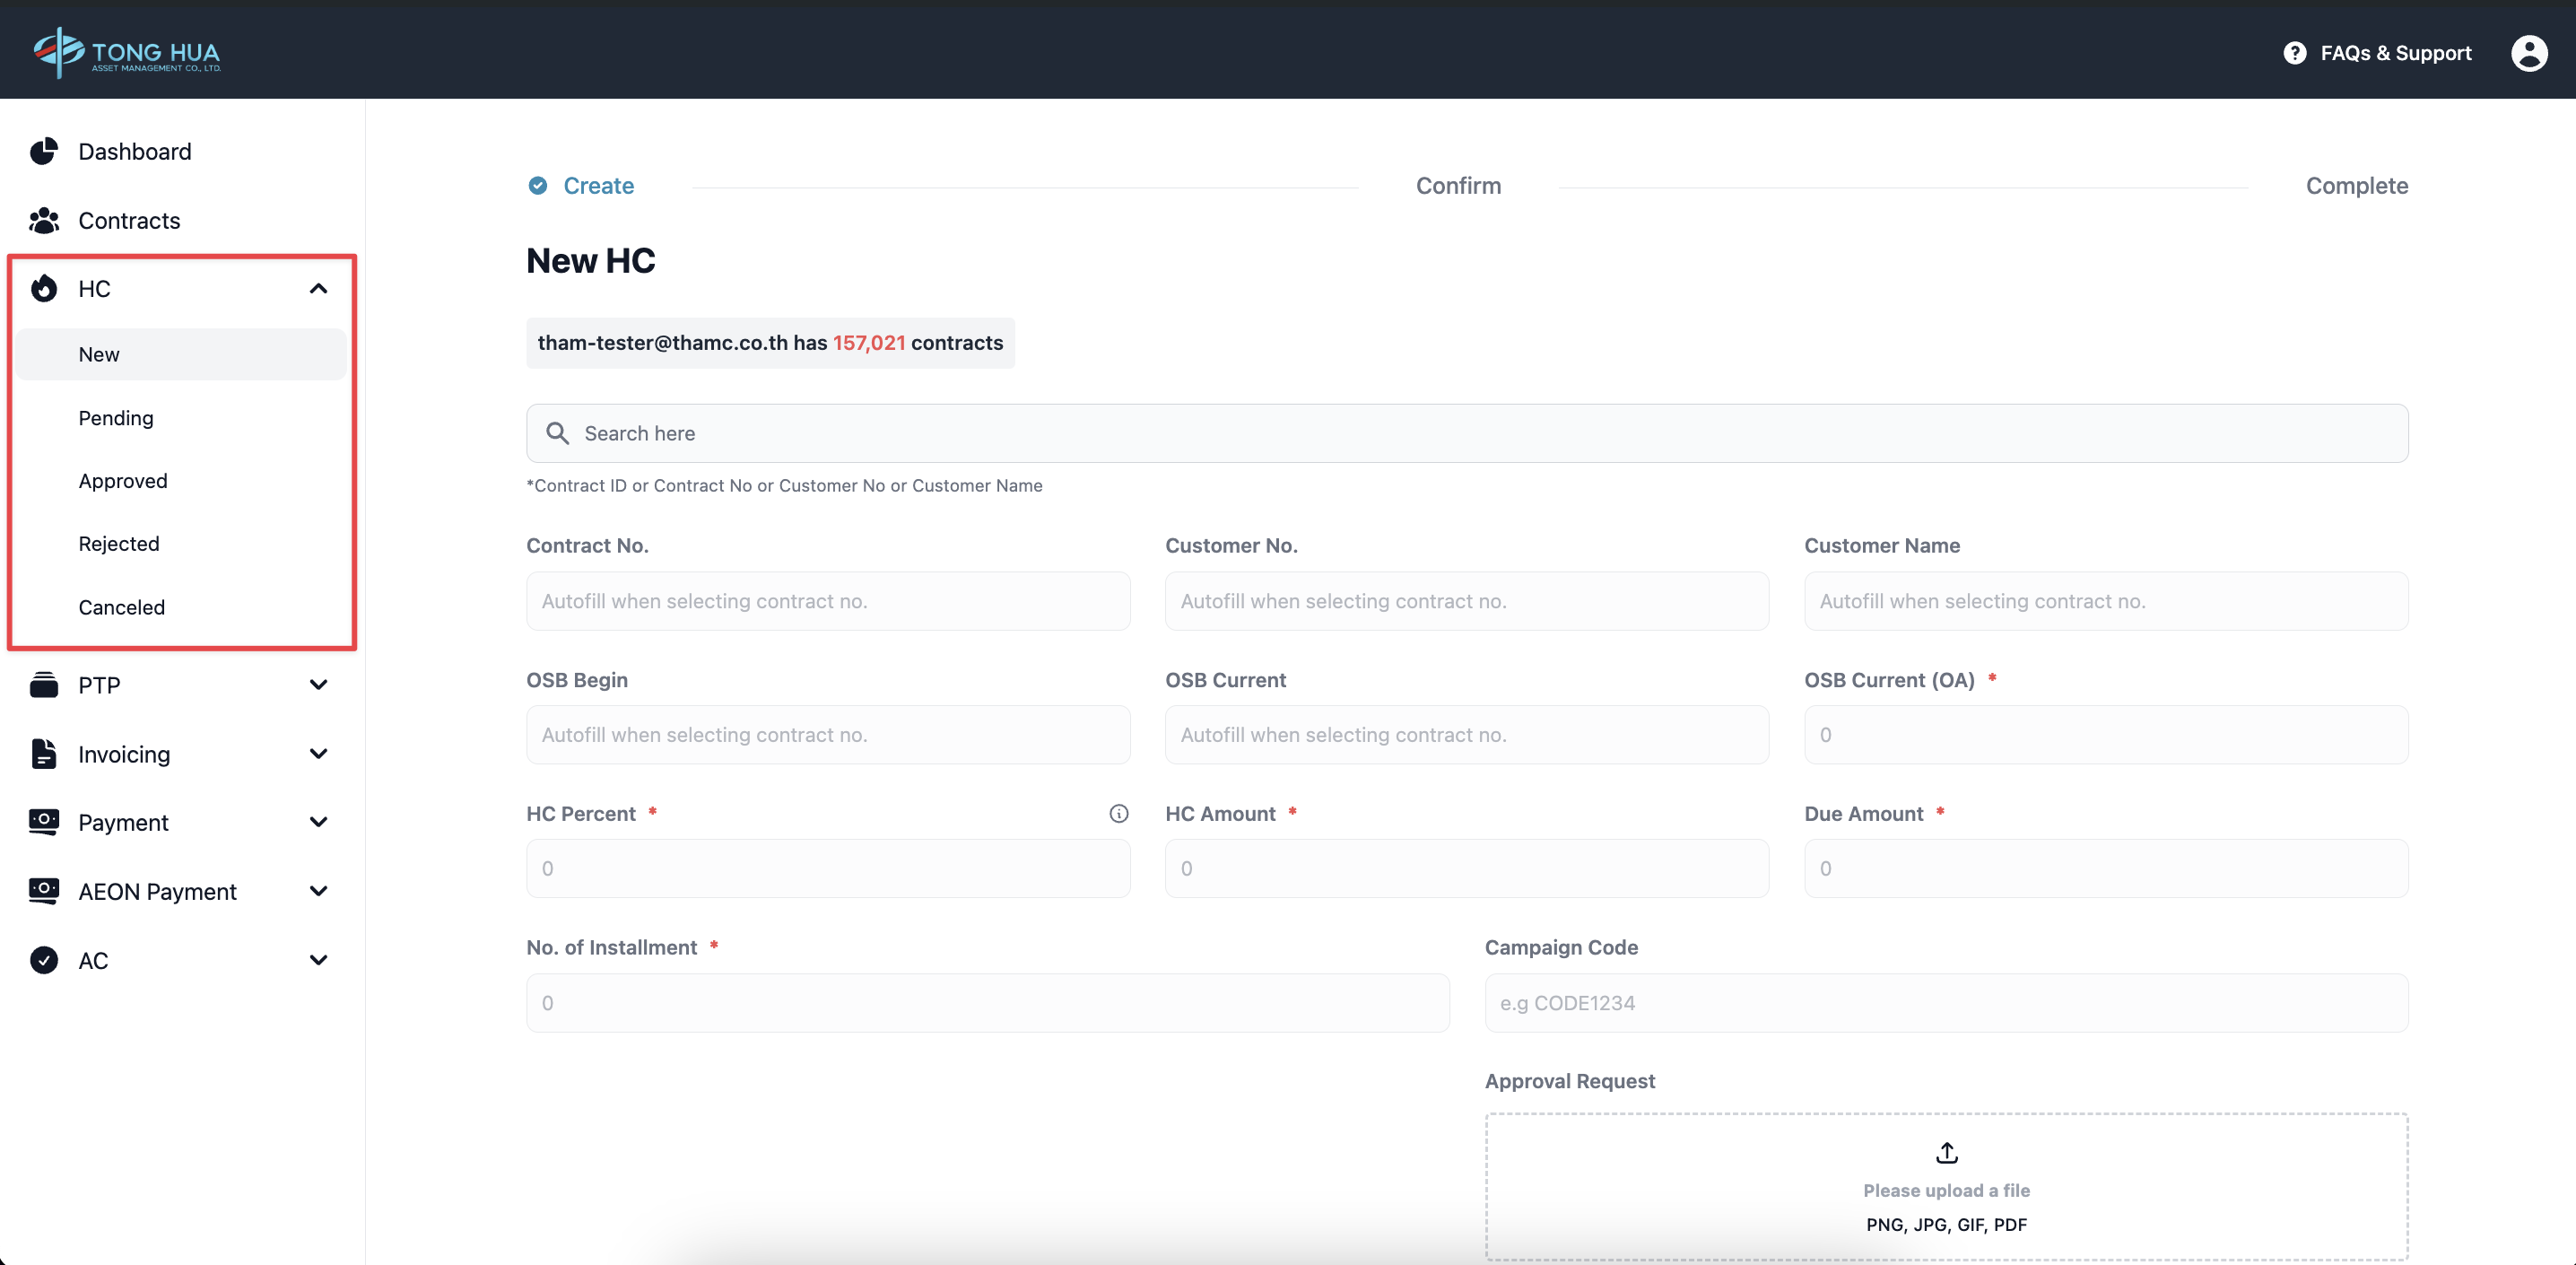The image size is (2576, 1265).
Task: Click the HC Percent info icon
Action: 1118,813
